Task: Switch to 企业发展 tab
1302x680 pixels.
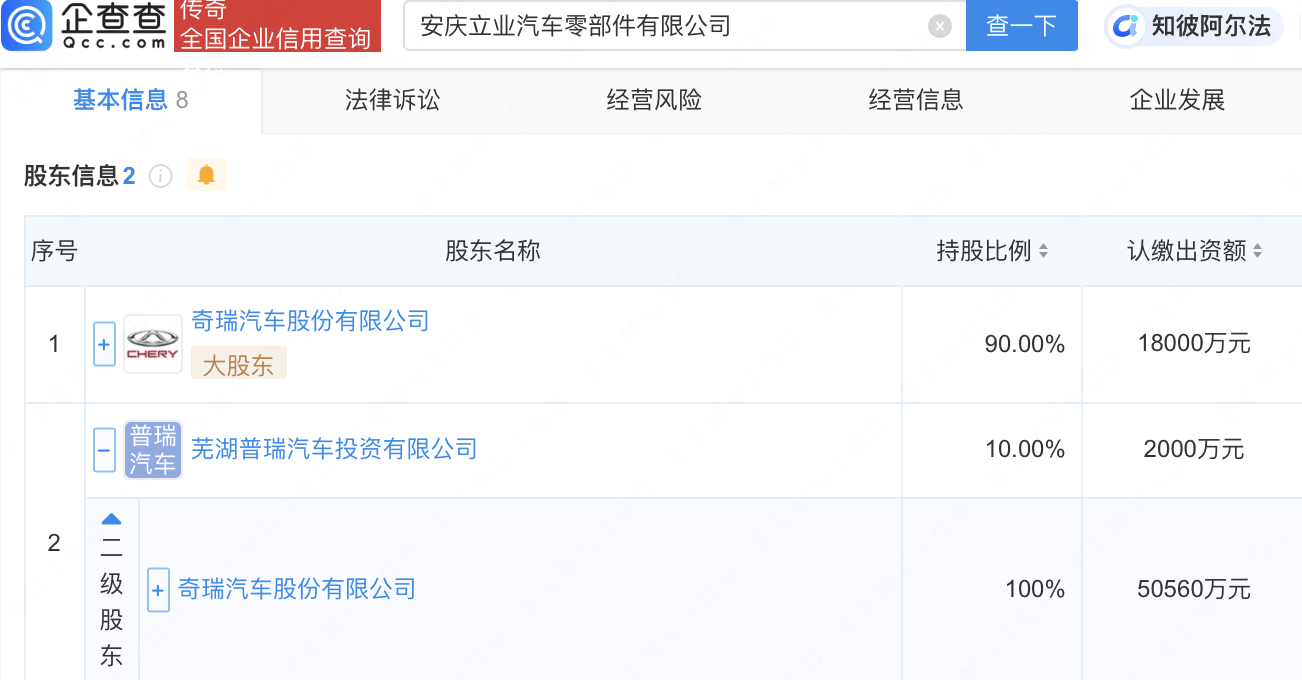Action: click(x=1178, y=100)
